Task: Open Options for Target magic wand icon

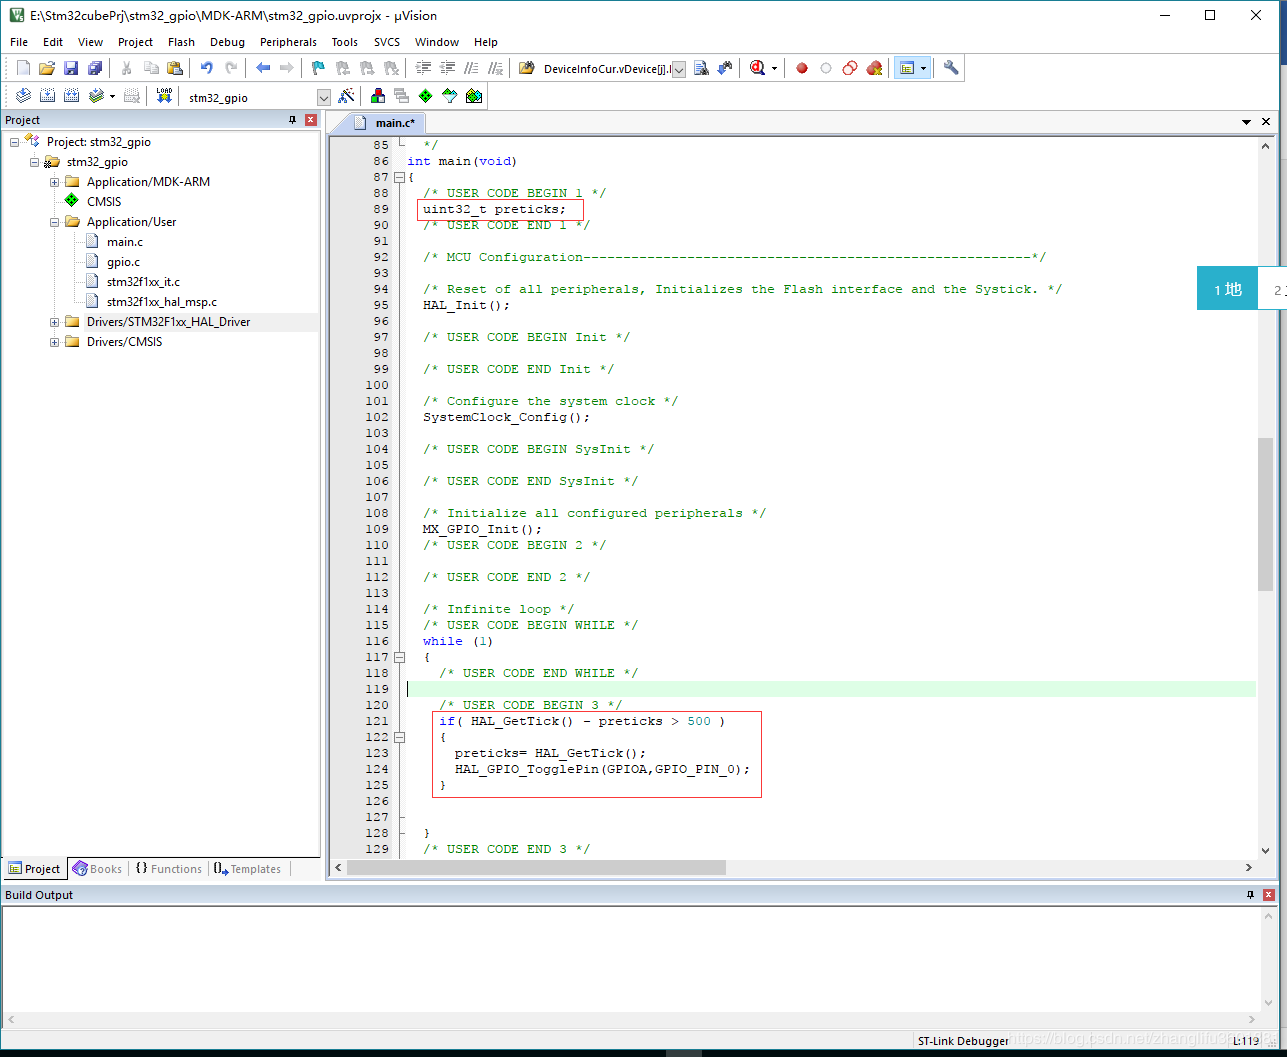Action: [346, 96]
